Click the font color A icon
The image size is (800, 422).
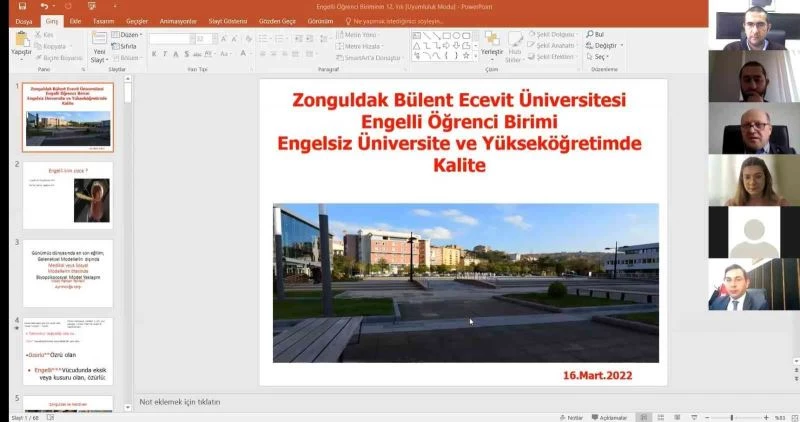(x=244, y=53)
